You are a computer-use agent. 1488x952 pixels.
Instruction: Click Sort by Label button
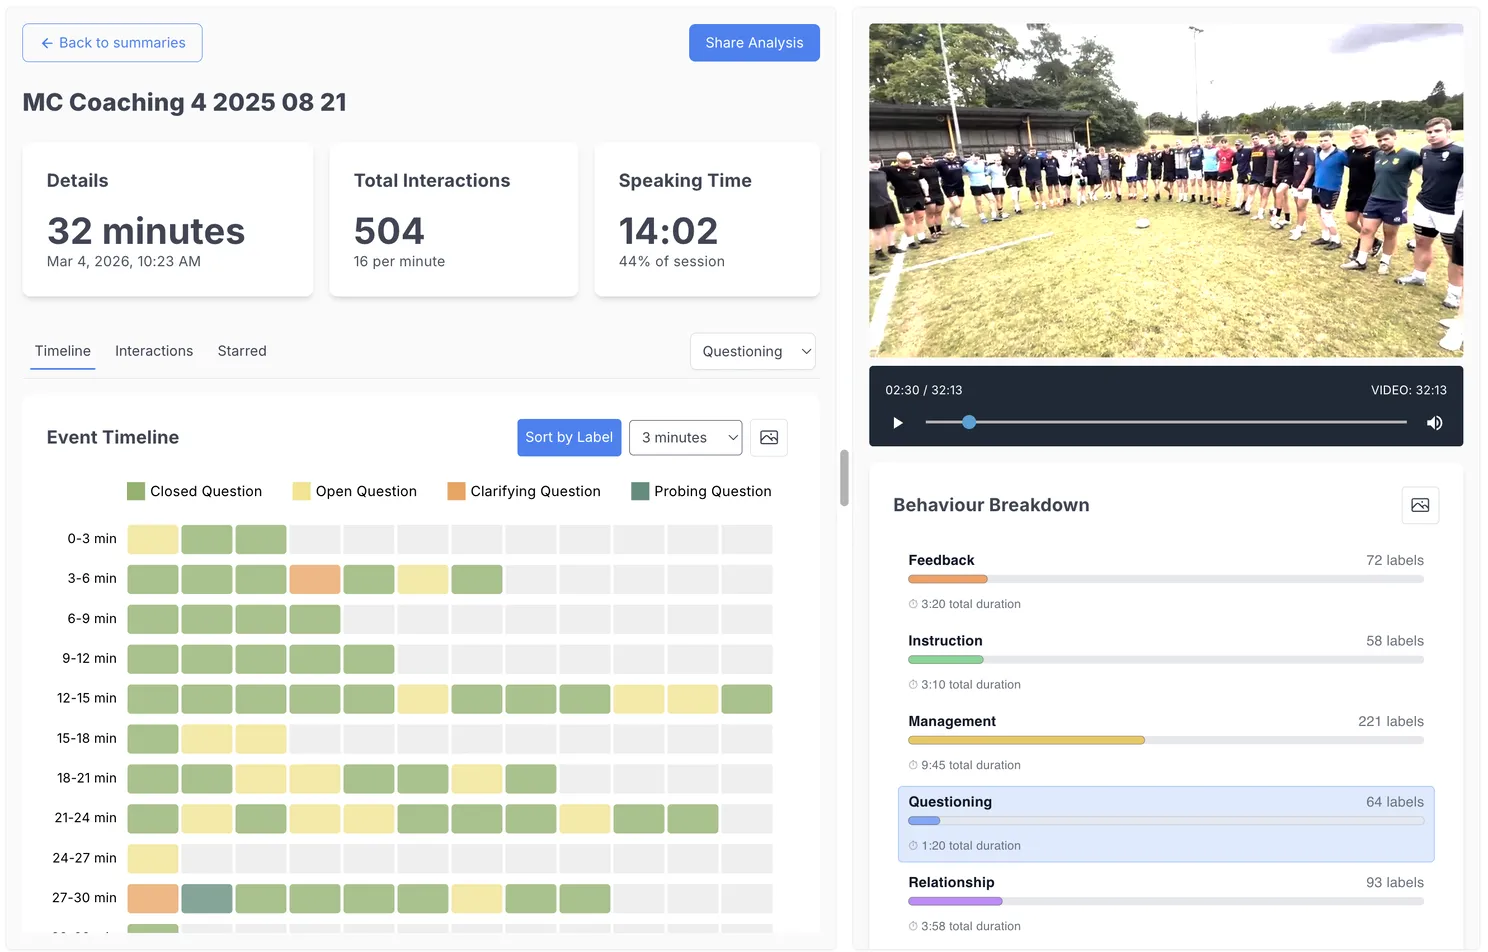pyautogui.click(x=569, y=438)
